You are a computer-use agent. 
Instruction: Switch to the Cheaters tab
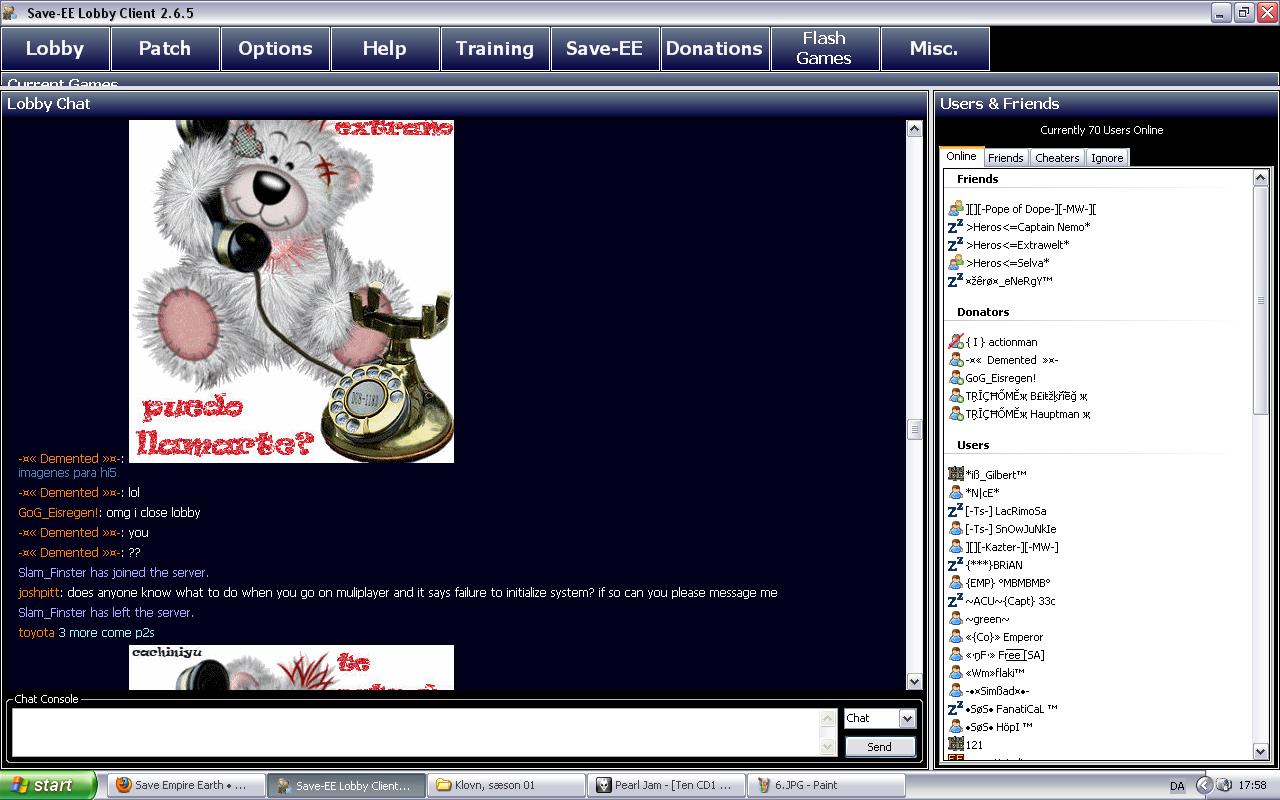click(1057, 158)
